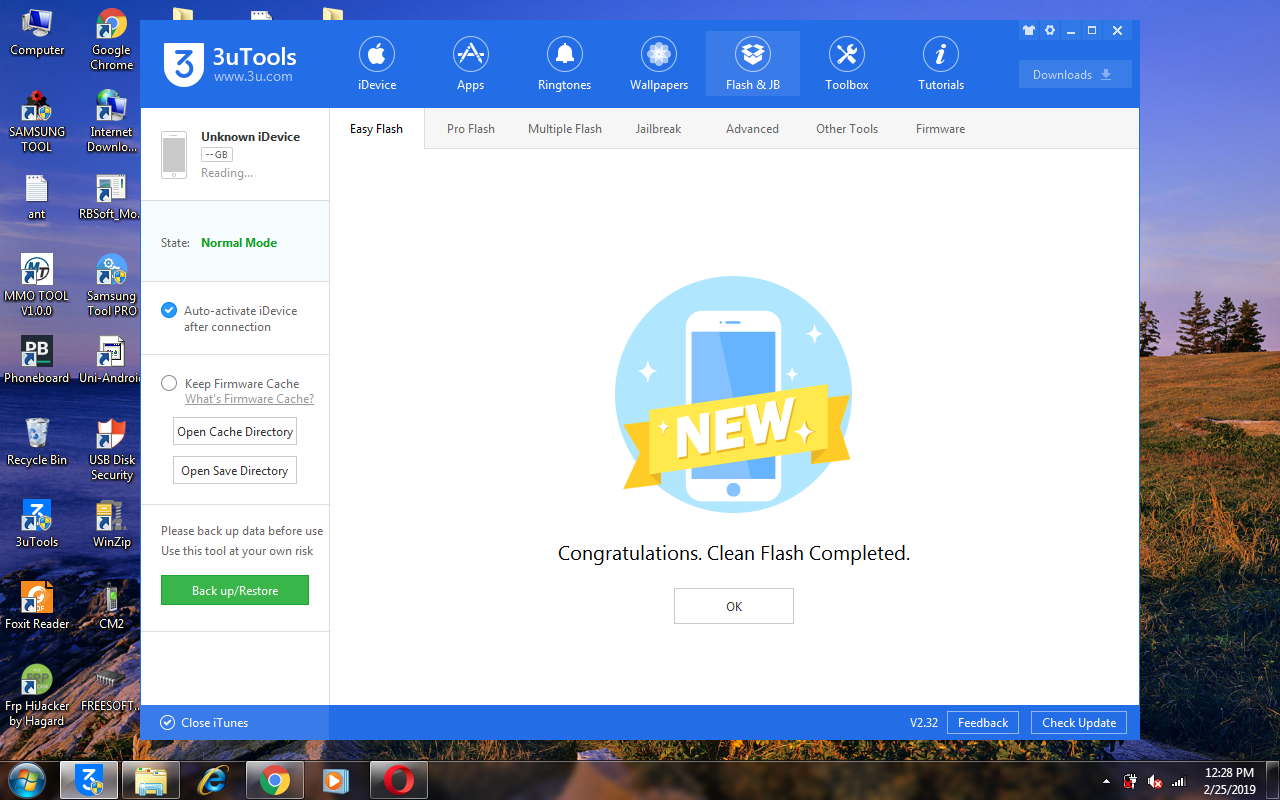Click the green Back up/Restore button
This screenshot has height=800, width=1280.
point(235,591)
